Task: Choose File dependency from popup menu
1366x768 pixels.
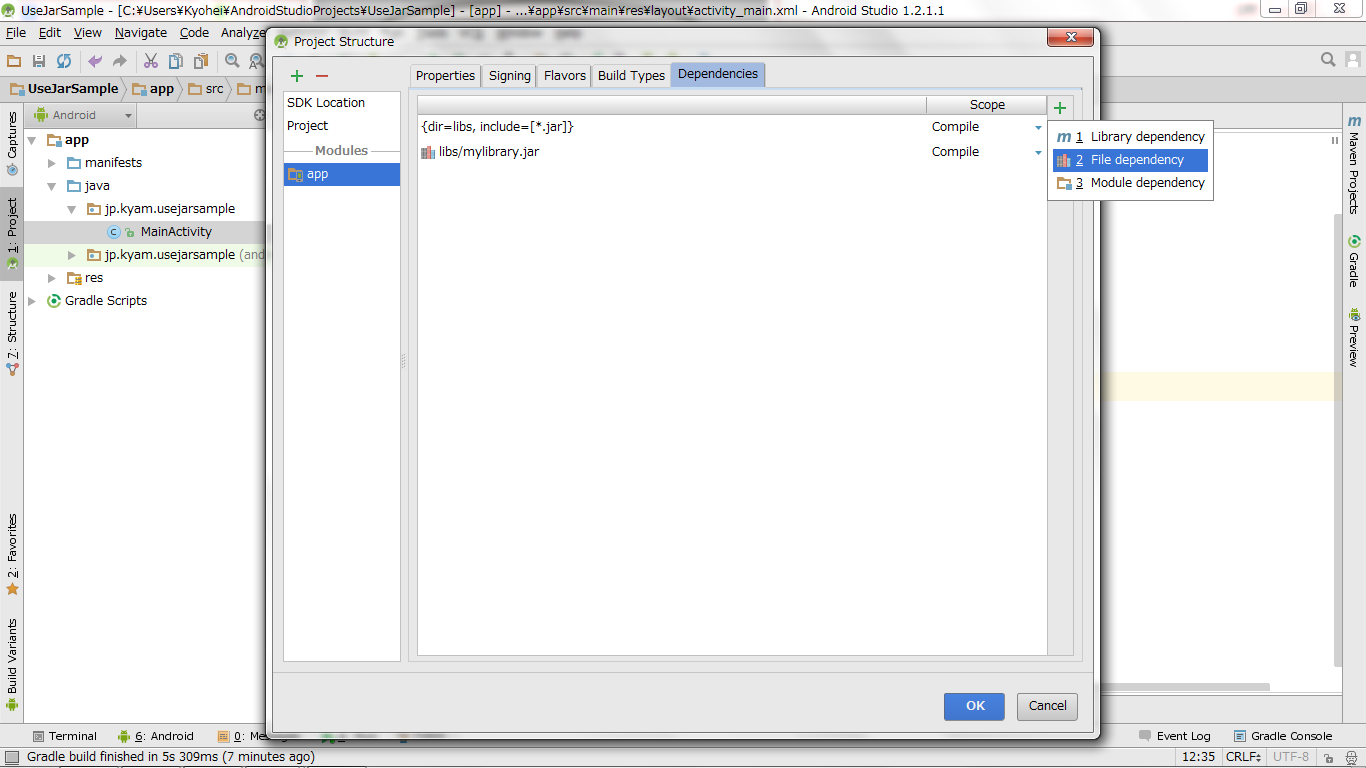Action: click(1131, 160)
